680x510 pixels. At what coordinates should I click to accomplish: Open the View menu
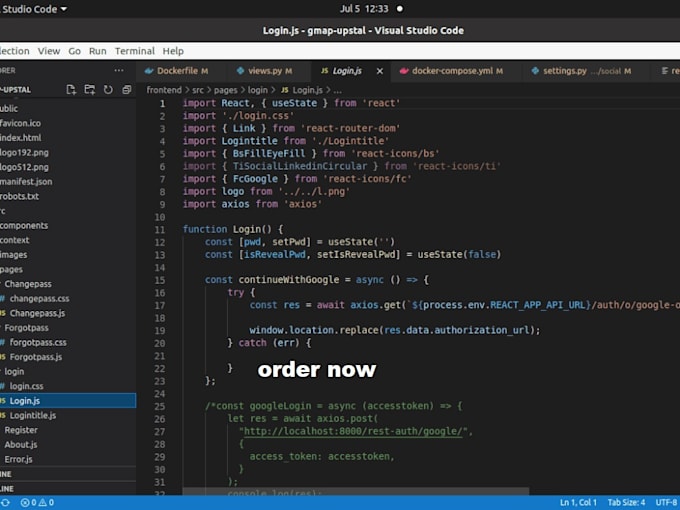49,51
